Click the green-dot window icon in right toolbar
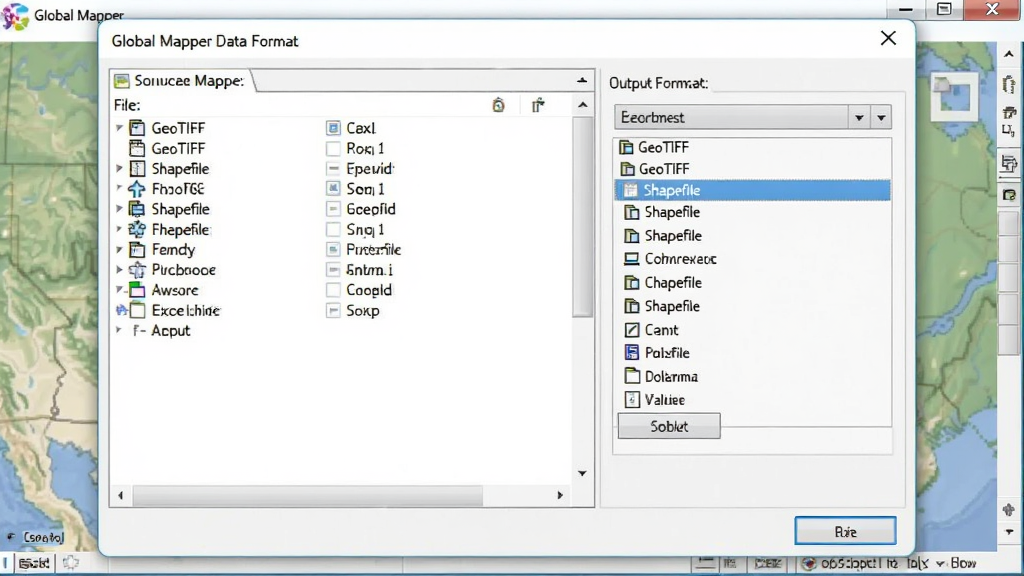Screen dimensions: 1024x576 [1009, 195]
